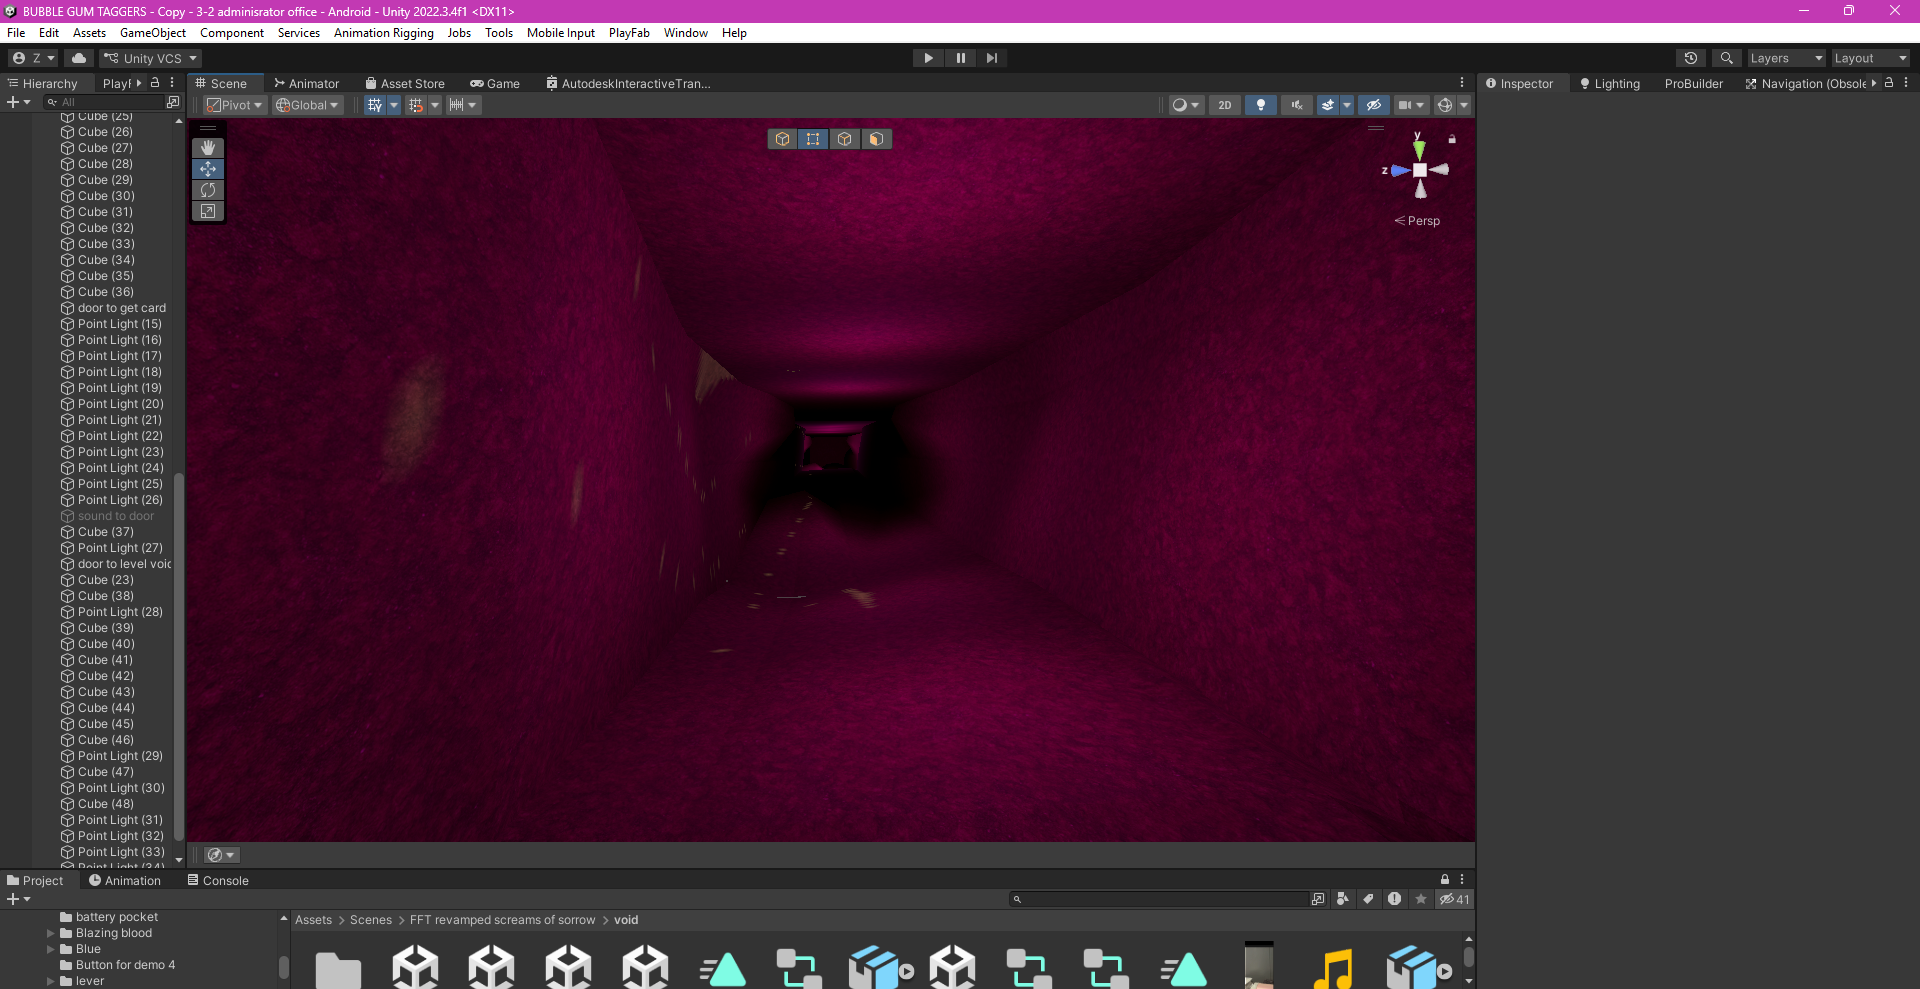Click Search by Type icon in Project

[x=1343, y=899]
